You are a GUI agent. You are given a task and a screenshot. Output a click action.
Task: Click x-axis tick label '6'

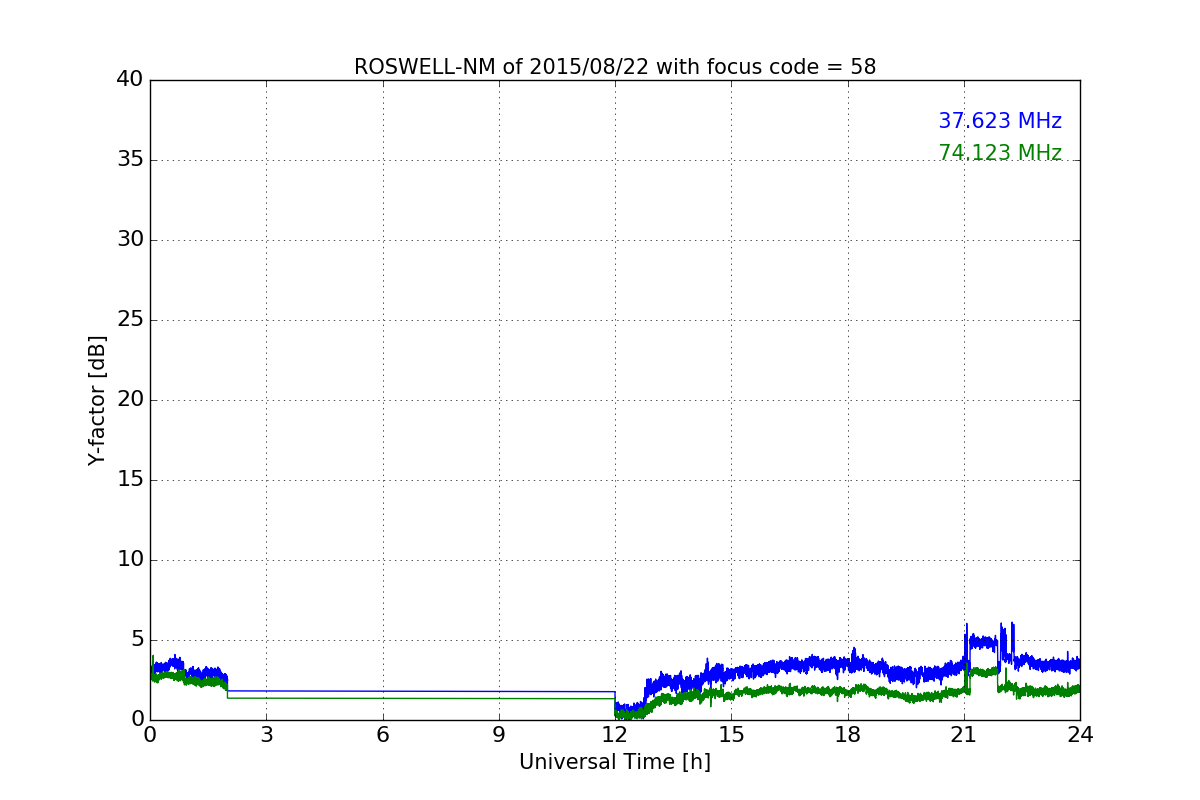coord(383,734)
